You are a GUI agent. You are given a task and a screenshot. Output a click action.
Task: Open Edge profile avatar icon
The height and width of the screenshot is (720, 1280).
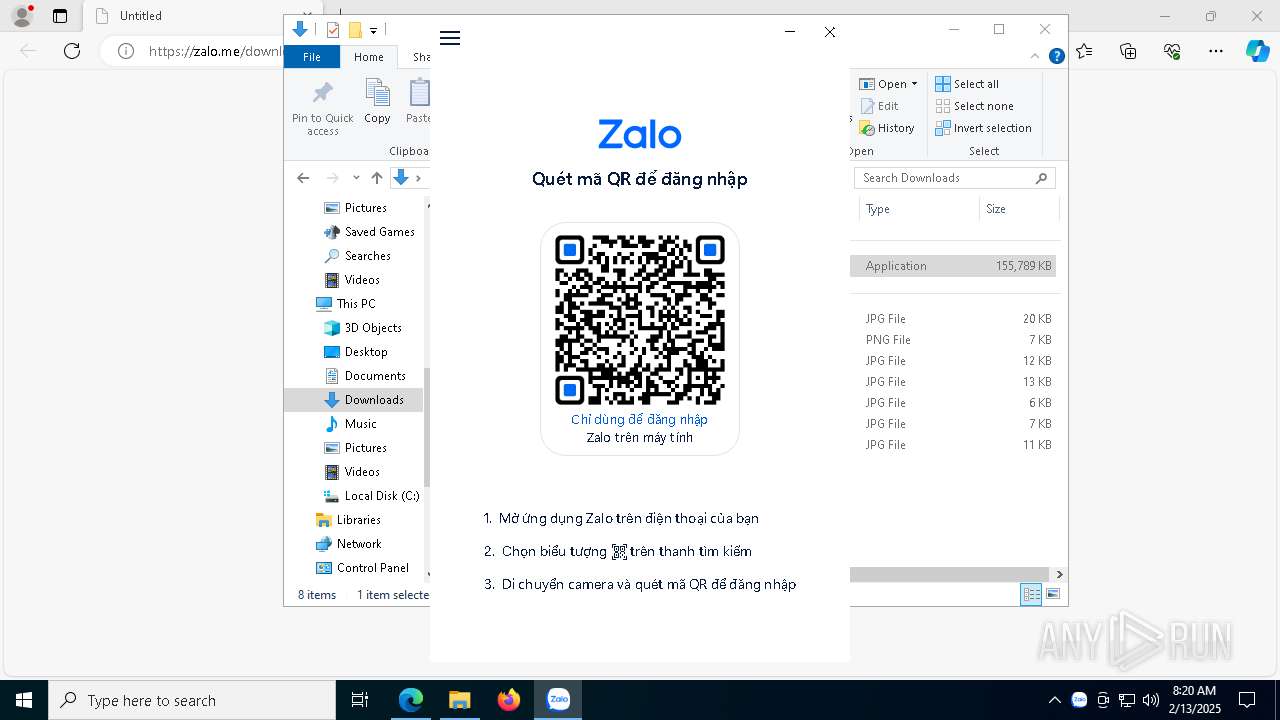(22, 16)
